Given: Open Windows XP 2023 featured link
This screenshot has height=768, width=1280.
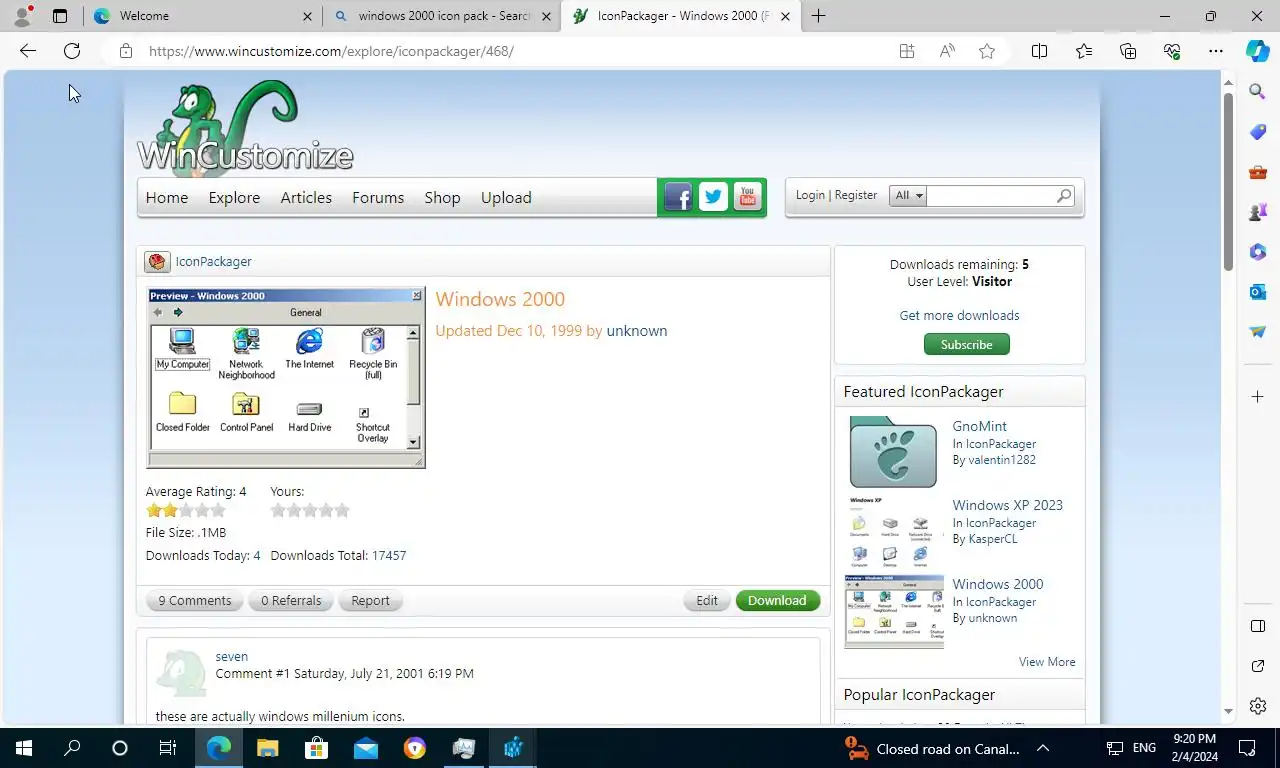Looking at the screenshot, I should 1007,505.
